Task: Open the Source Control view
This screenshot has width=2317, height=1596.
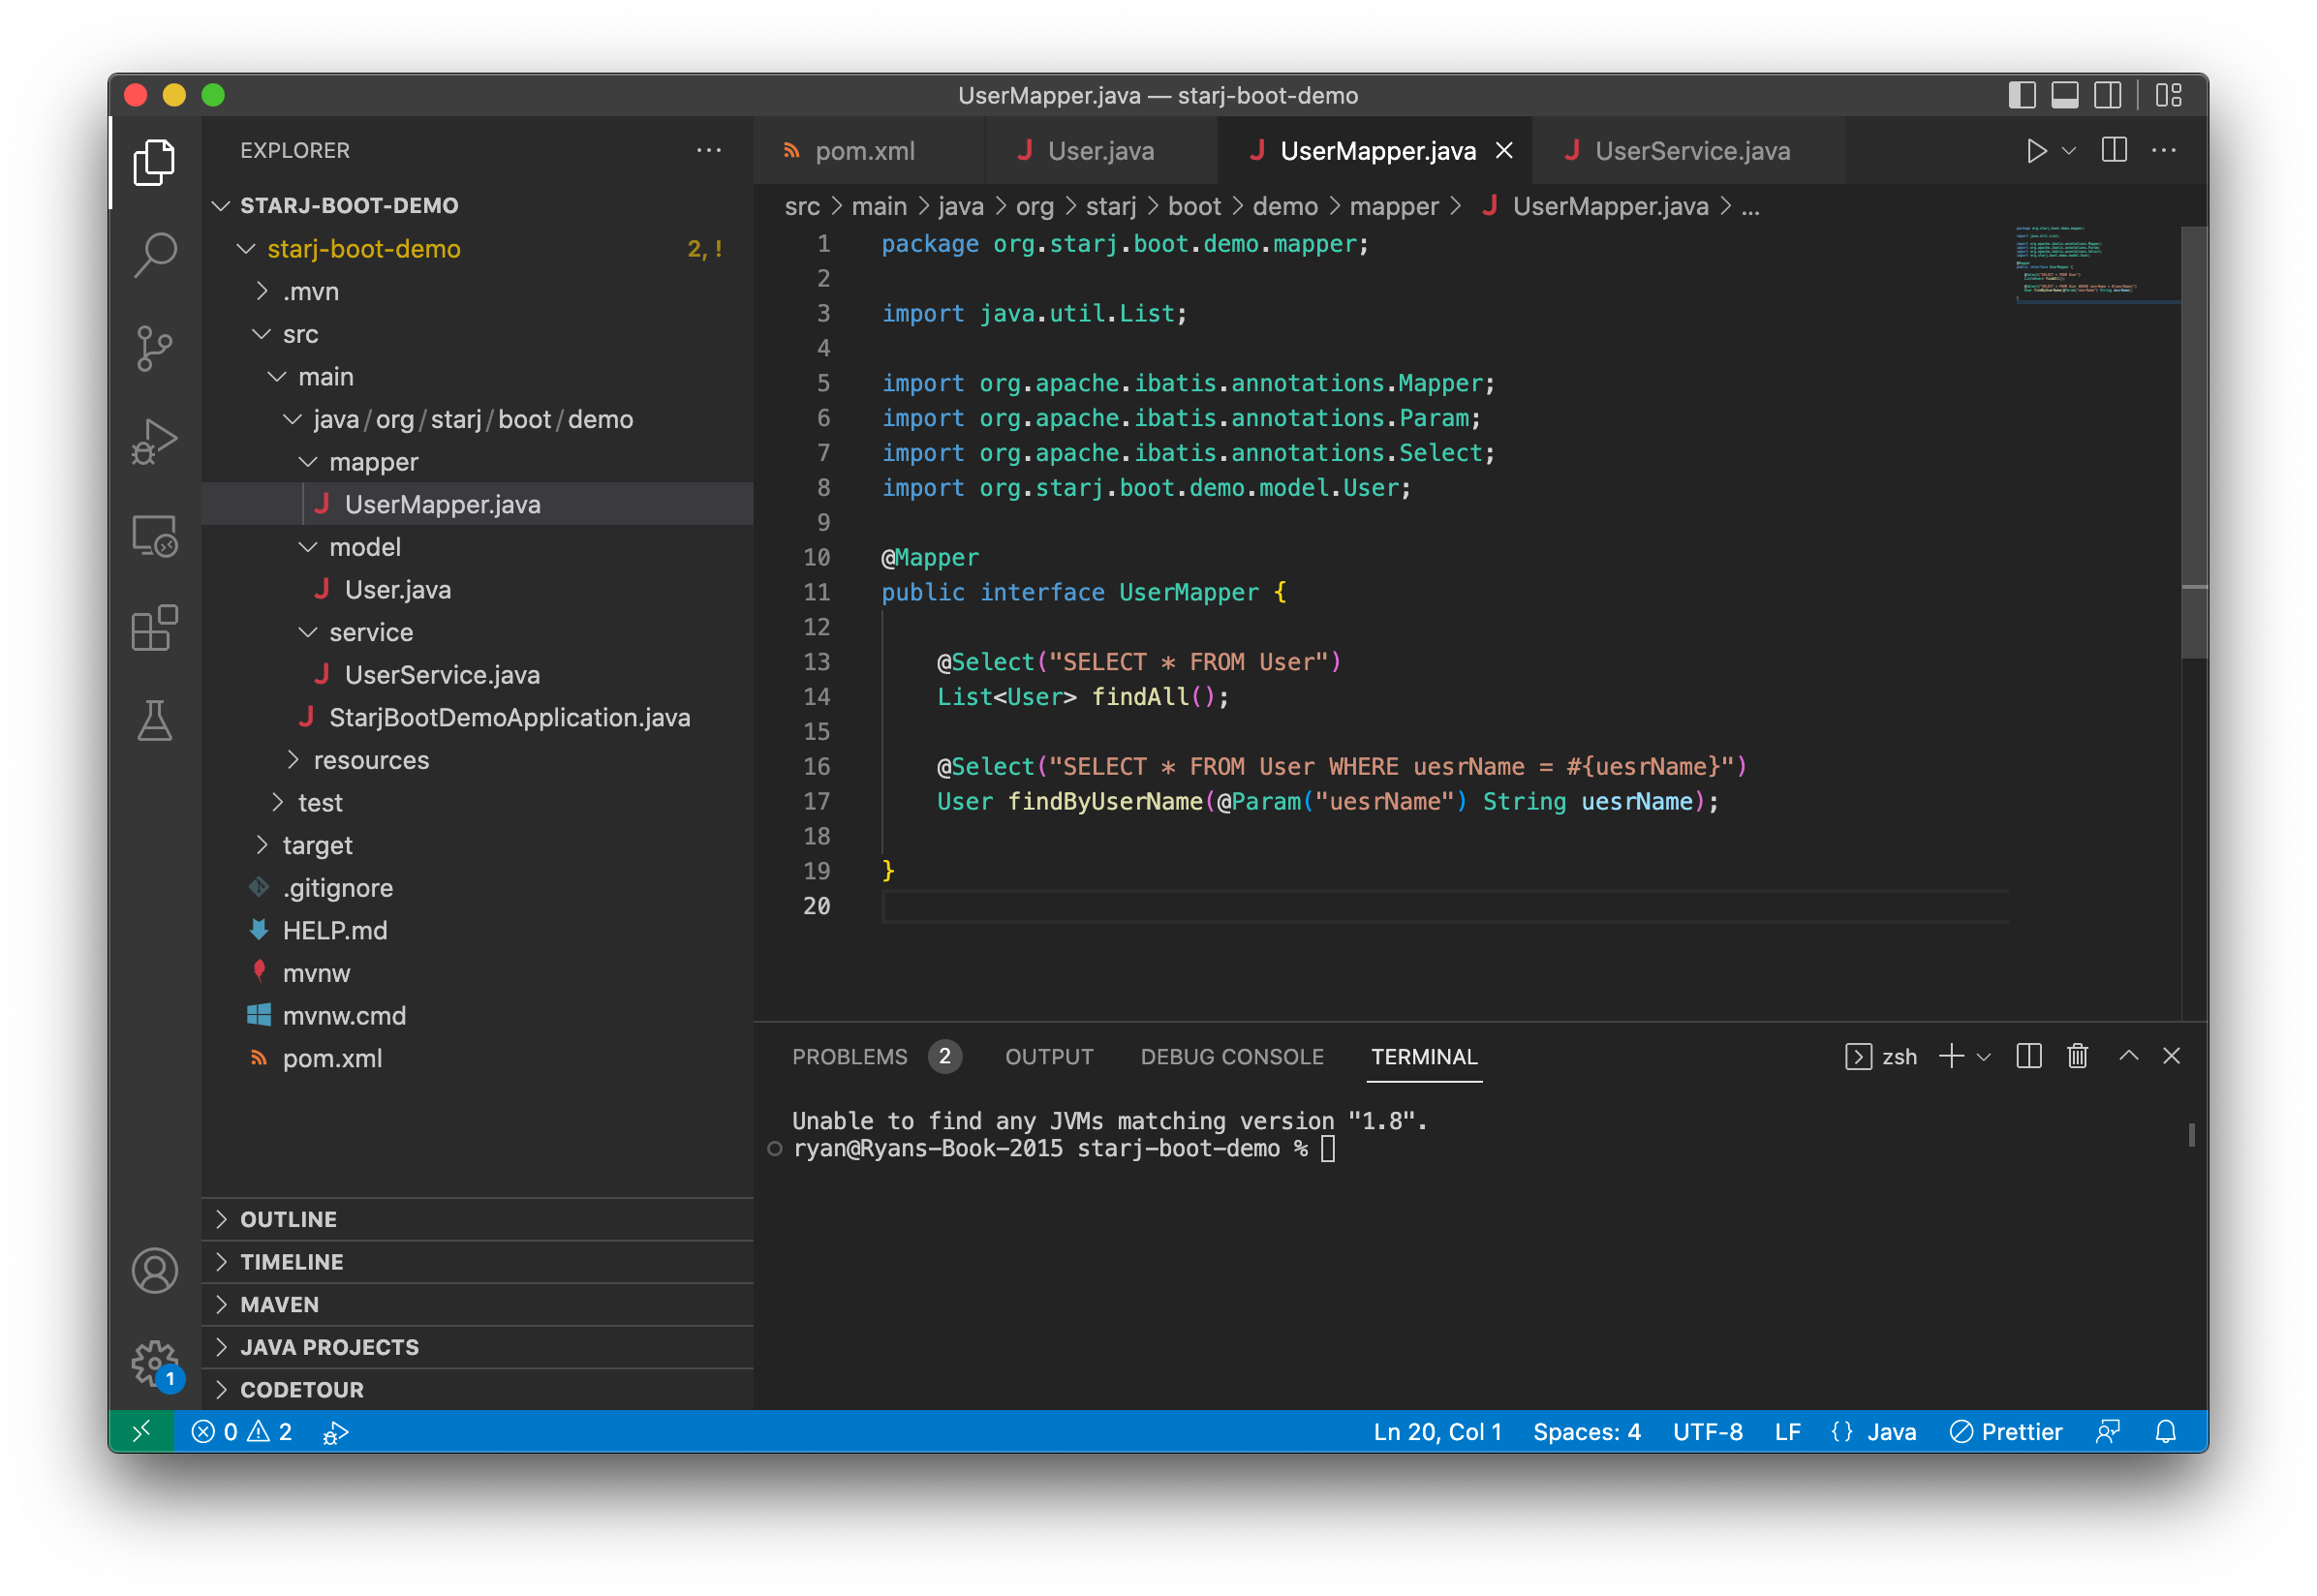Action: point(154,348)
